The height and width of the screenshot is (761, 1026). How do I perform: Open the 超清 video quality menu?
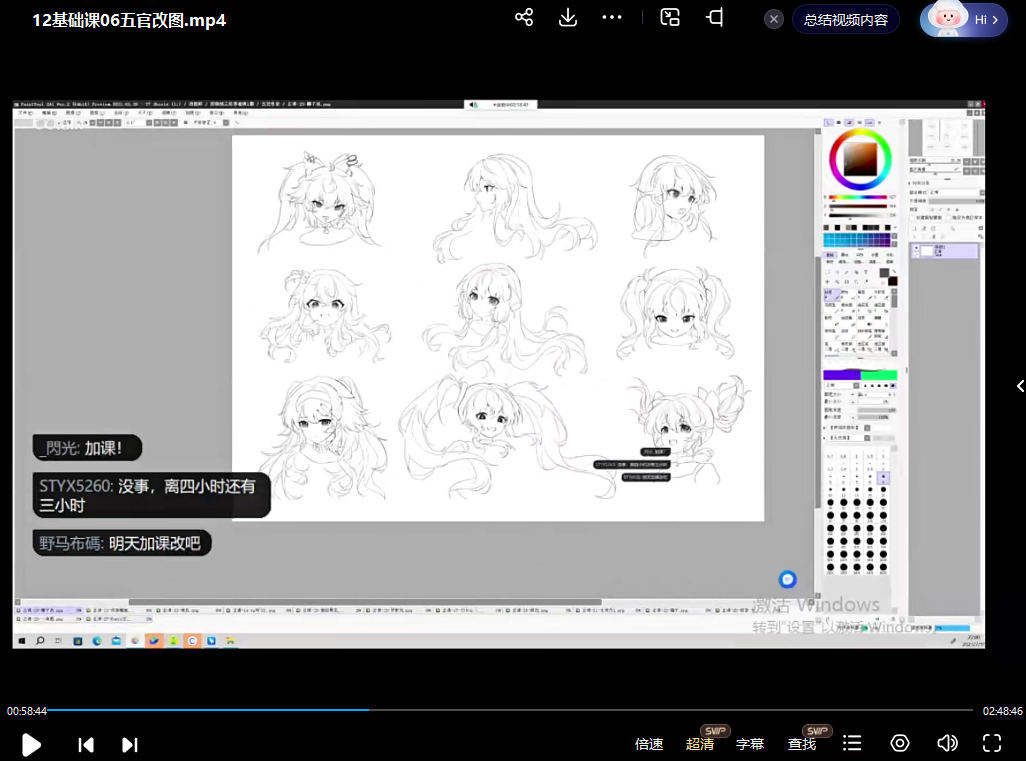click(700, 744)
